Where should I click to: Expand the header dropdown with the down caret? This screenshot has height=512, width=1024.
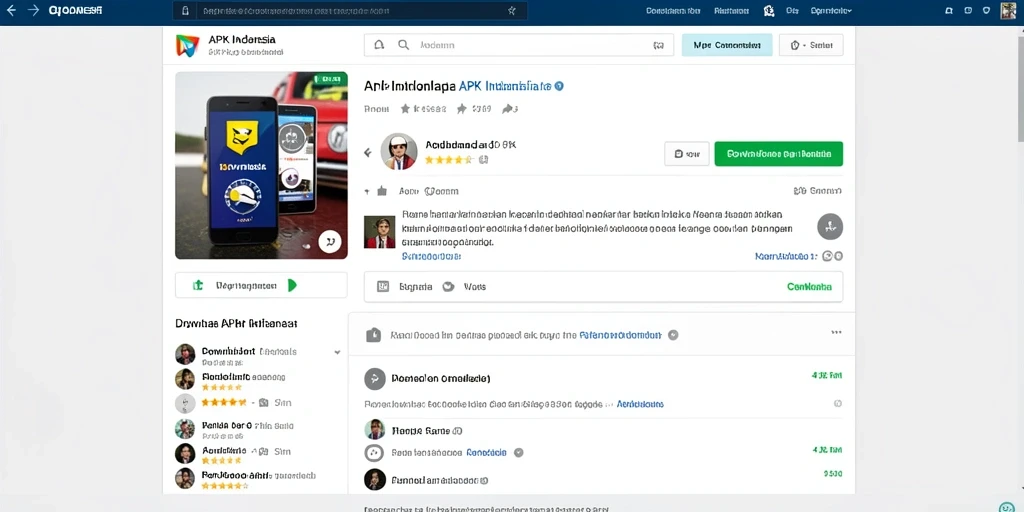(831, 11)
